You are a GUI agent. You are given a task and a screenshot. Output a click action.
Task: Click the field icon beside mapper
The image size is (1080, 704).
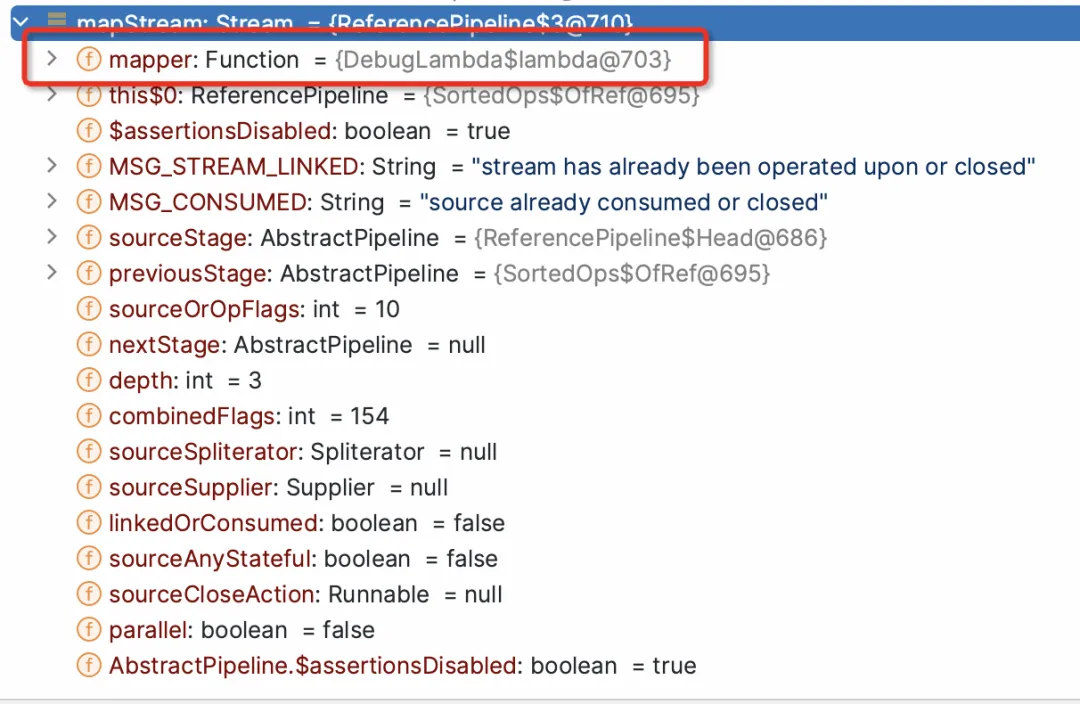89,59
